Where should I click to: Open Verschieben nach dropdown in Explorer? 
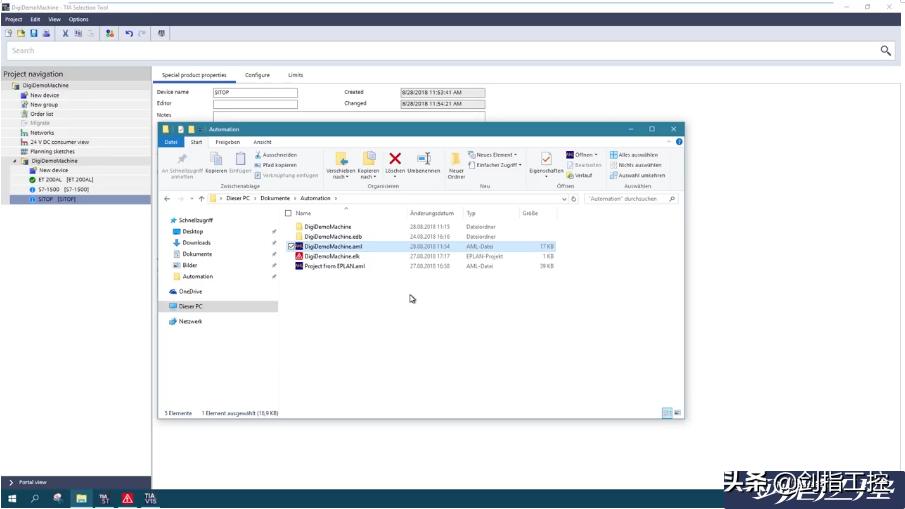[341, 174]
